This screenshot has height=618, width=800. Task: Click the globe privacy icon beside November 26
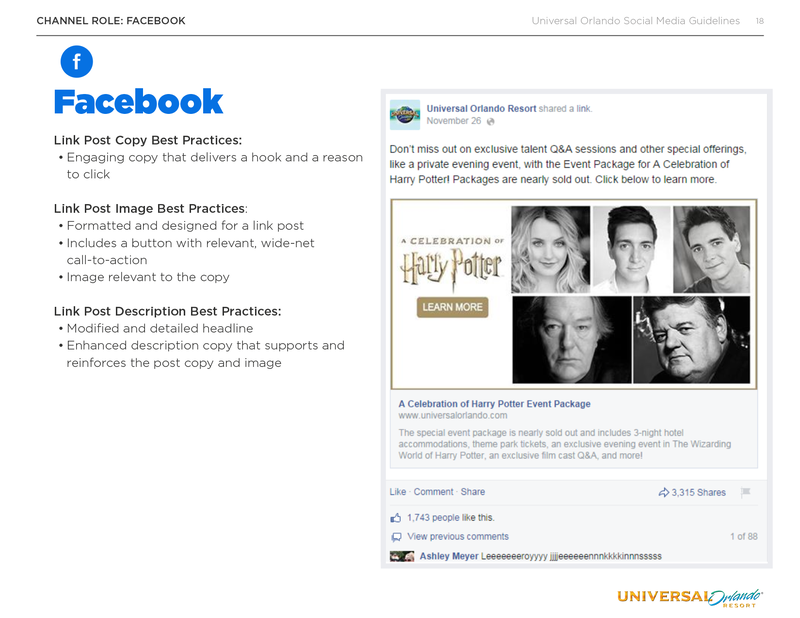coord(490,121)
